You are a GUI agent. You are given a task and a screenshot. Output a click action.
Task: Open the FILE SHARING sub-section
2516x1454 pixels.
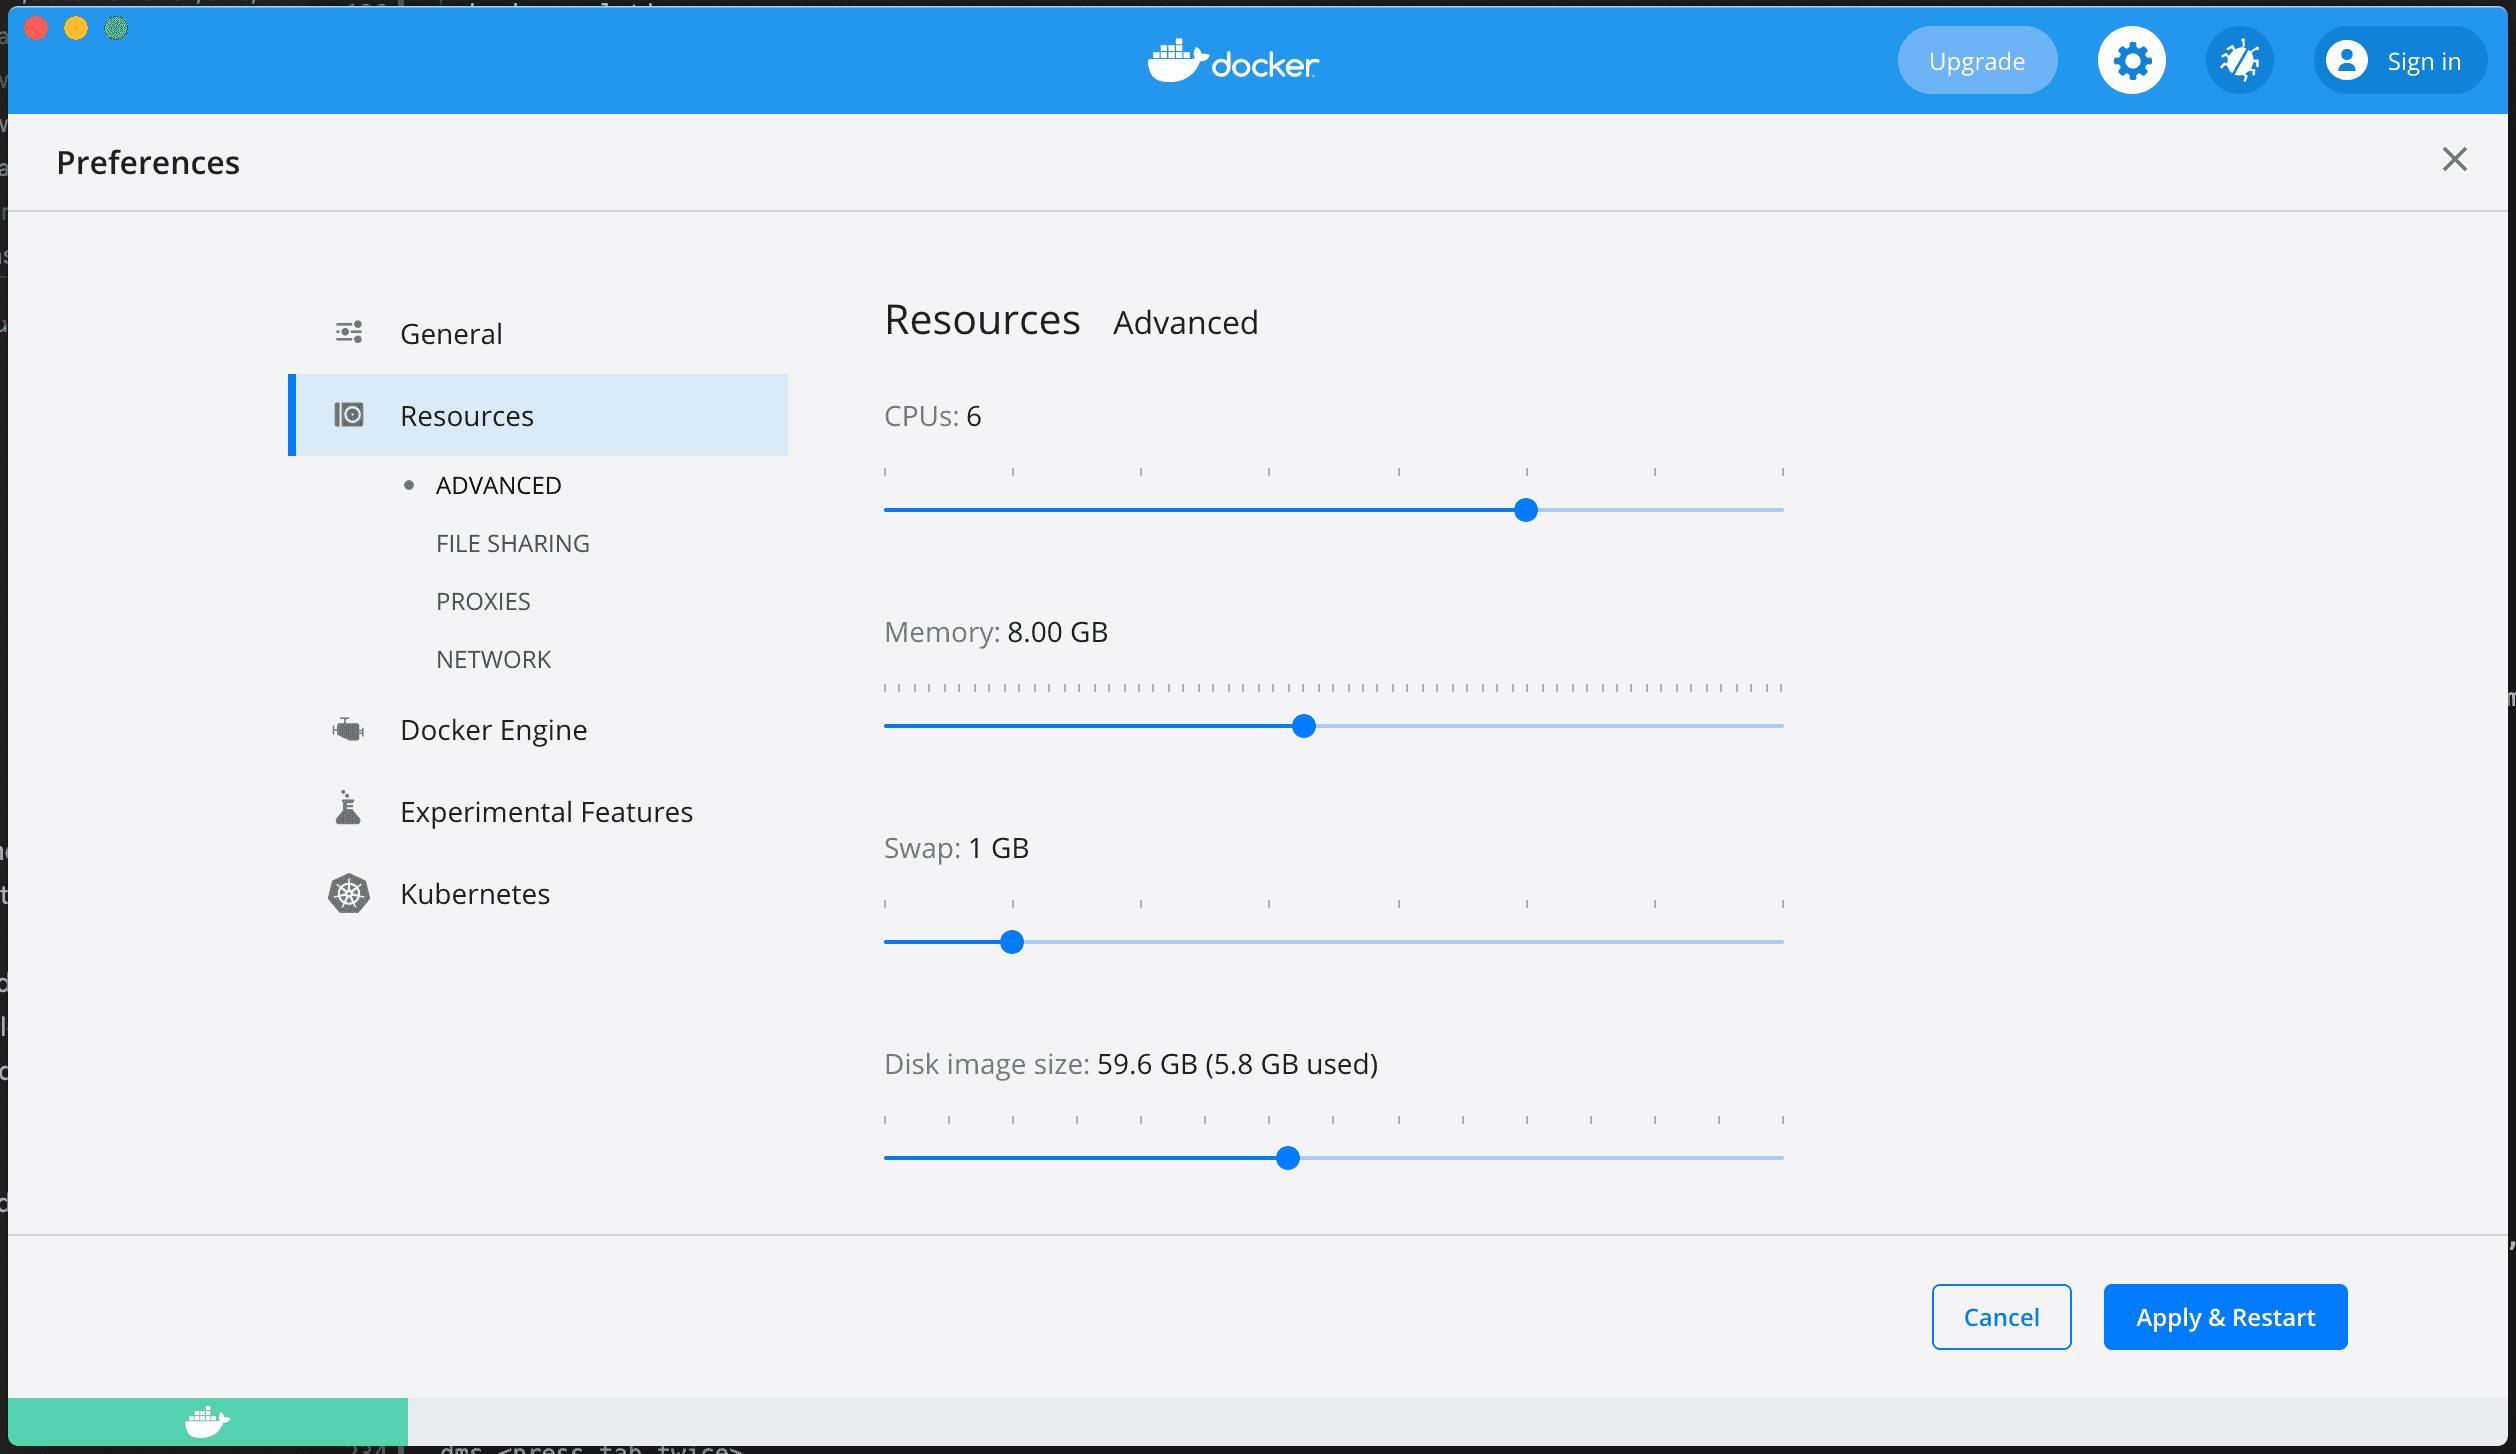tap(512, 543)
